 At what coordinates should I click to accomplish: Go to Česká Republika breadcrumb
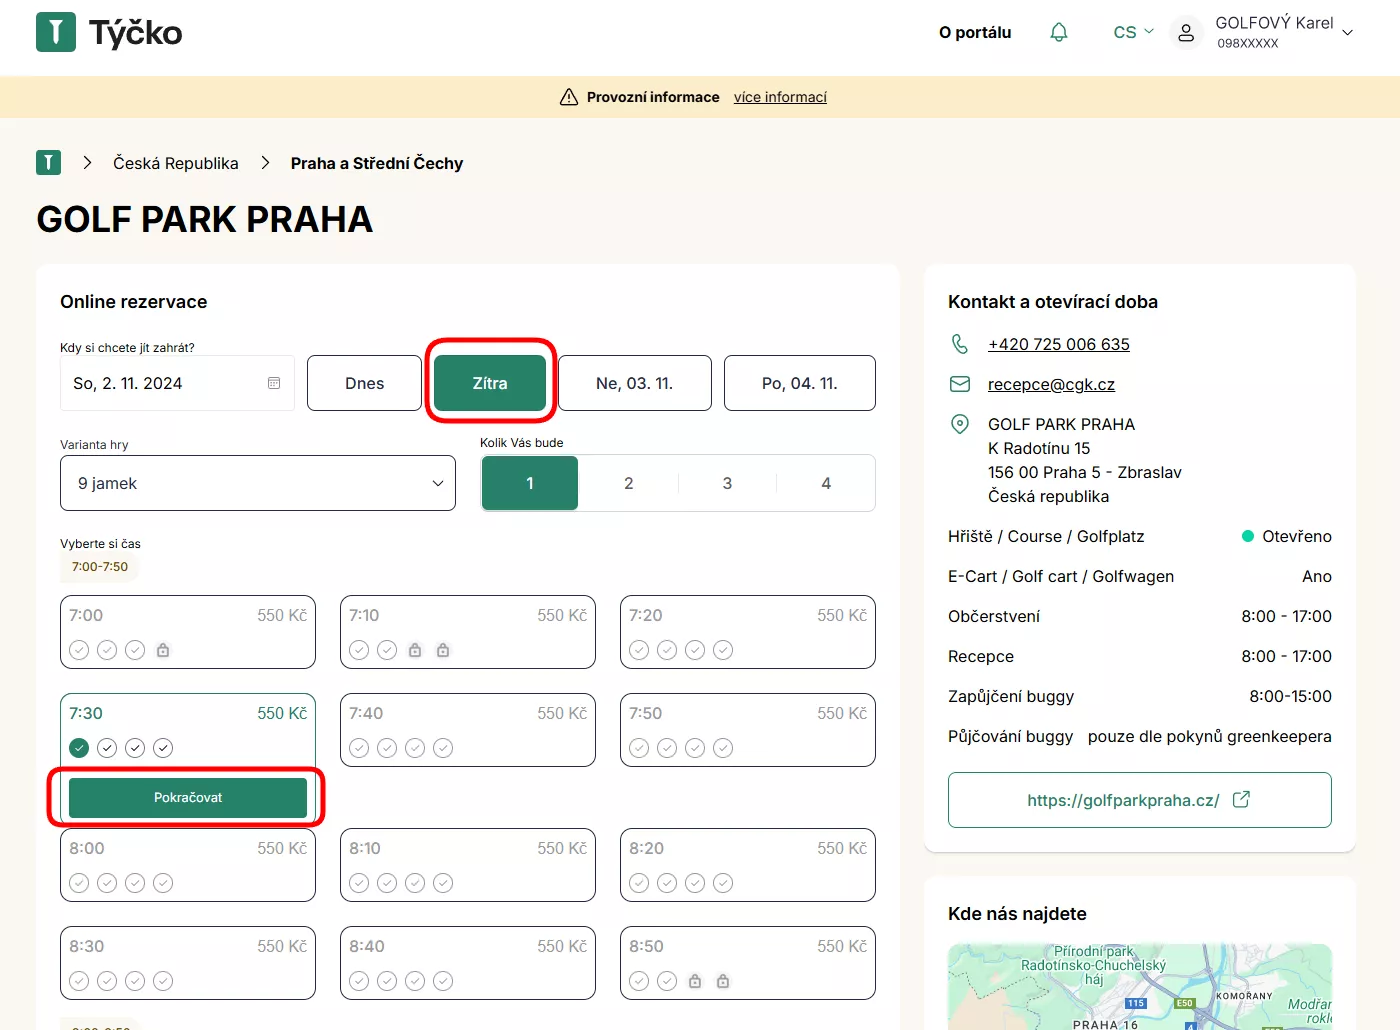click(176, 163)
